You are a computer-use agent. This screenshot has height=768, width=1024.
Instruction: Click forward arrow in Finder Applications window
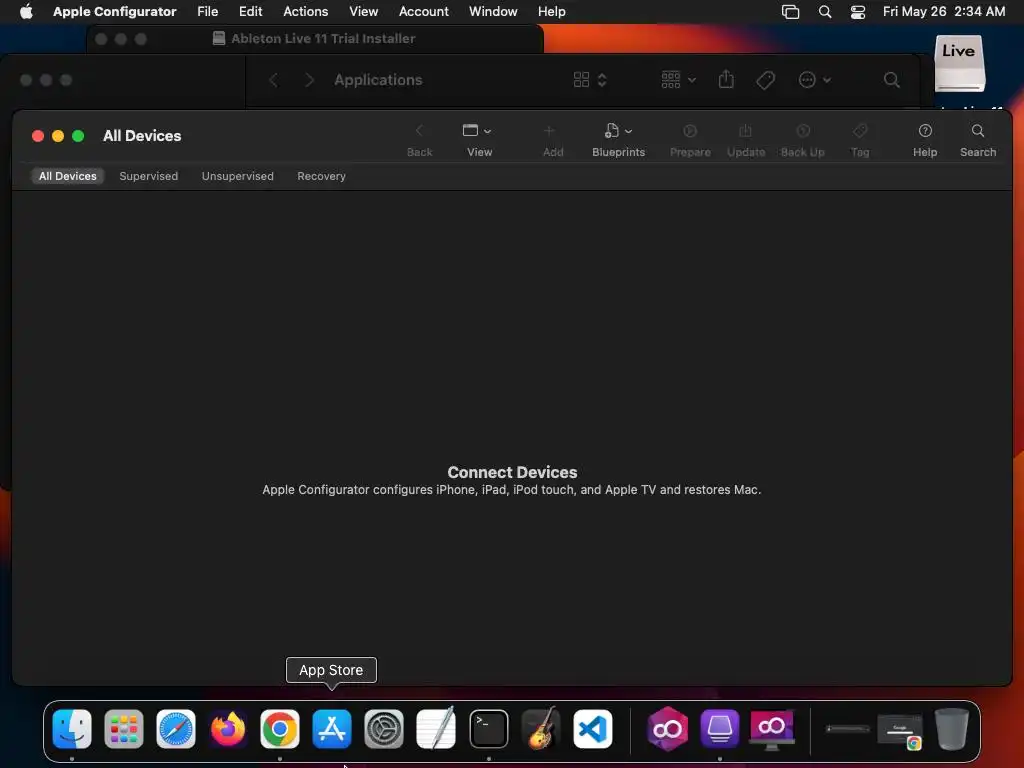click(x=310, y=80)
